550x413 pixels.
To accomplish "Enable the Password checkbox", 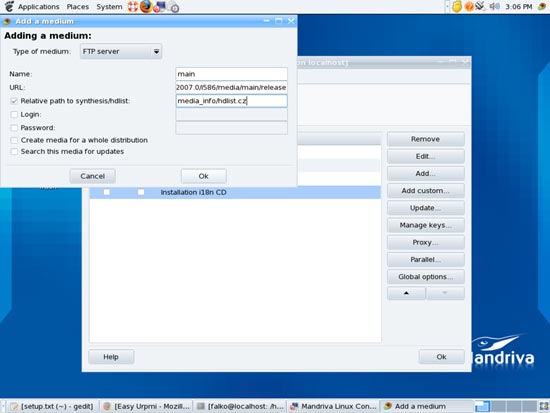I will coord(14,128).
